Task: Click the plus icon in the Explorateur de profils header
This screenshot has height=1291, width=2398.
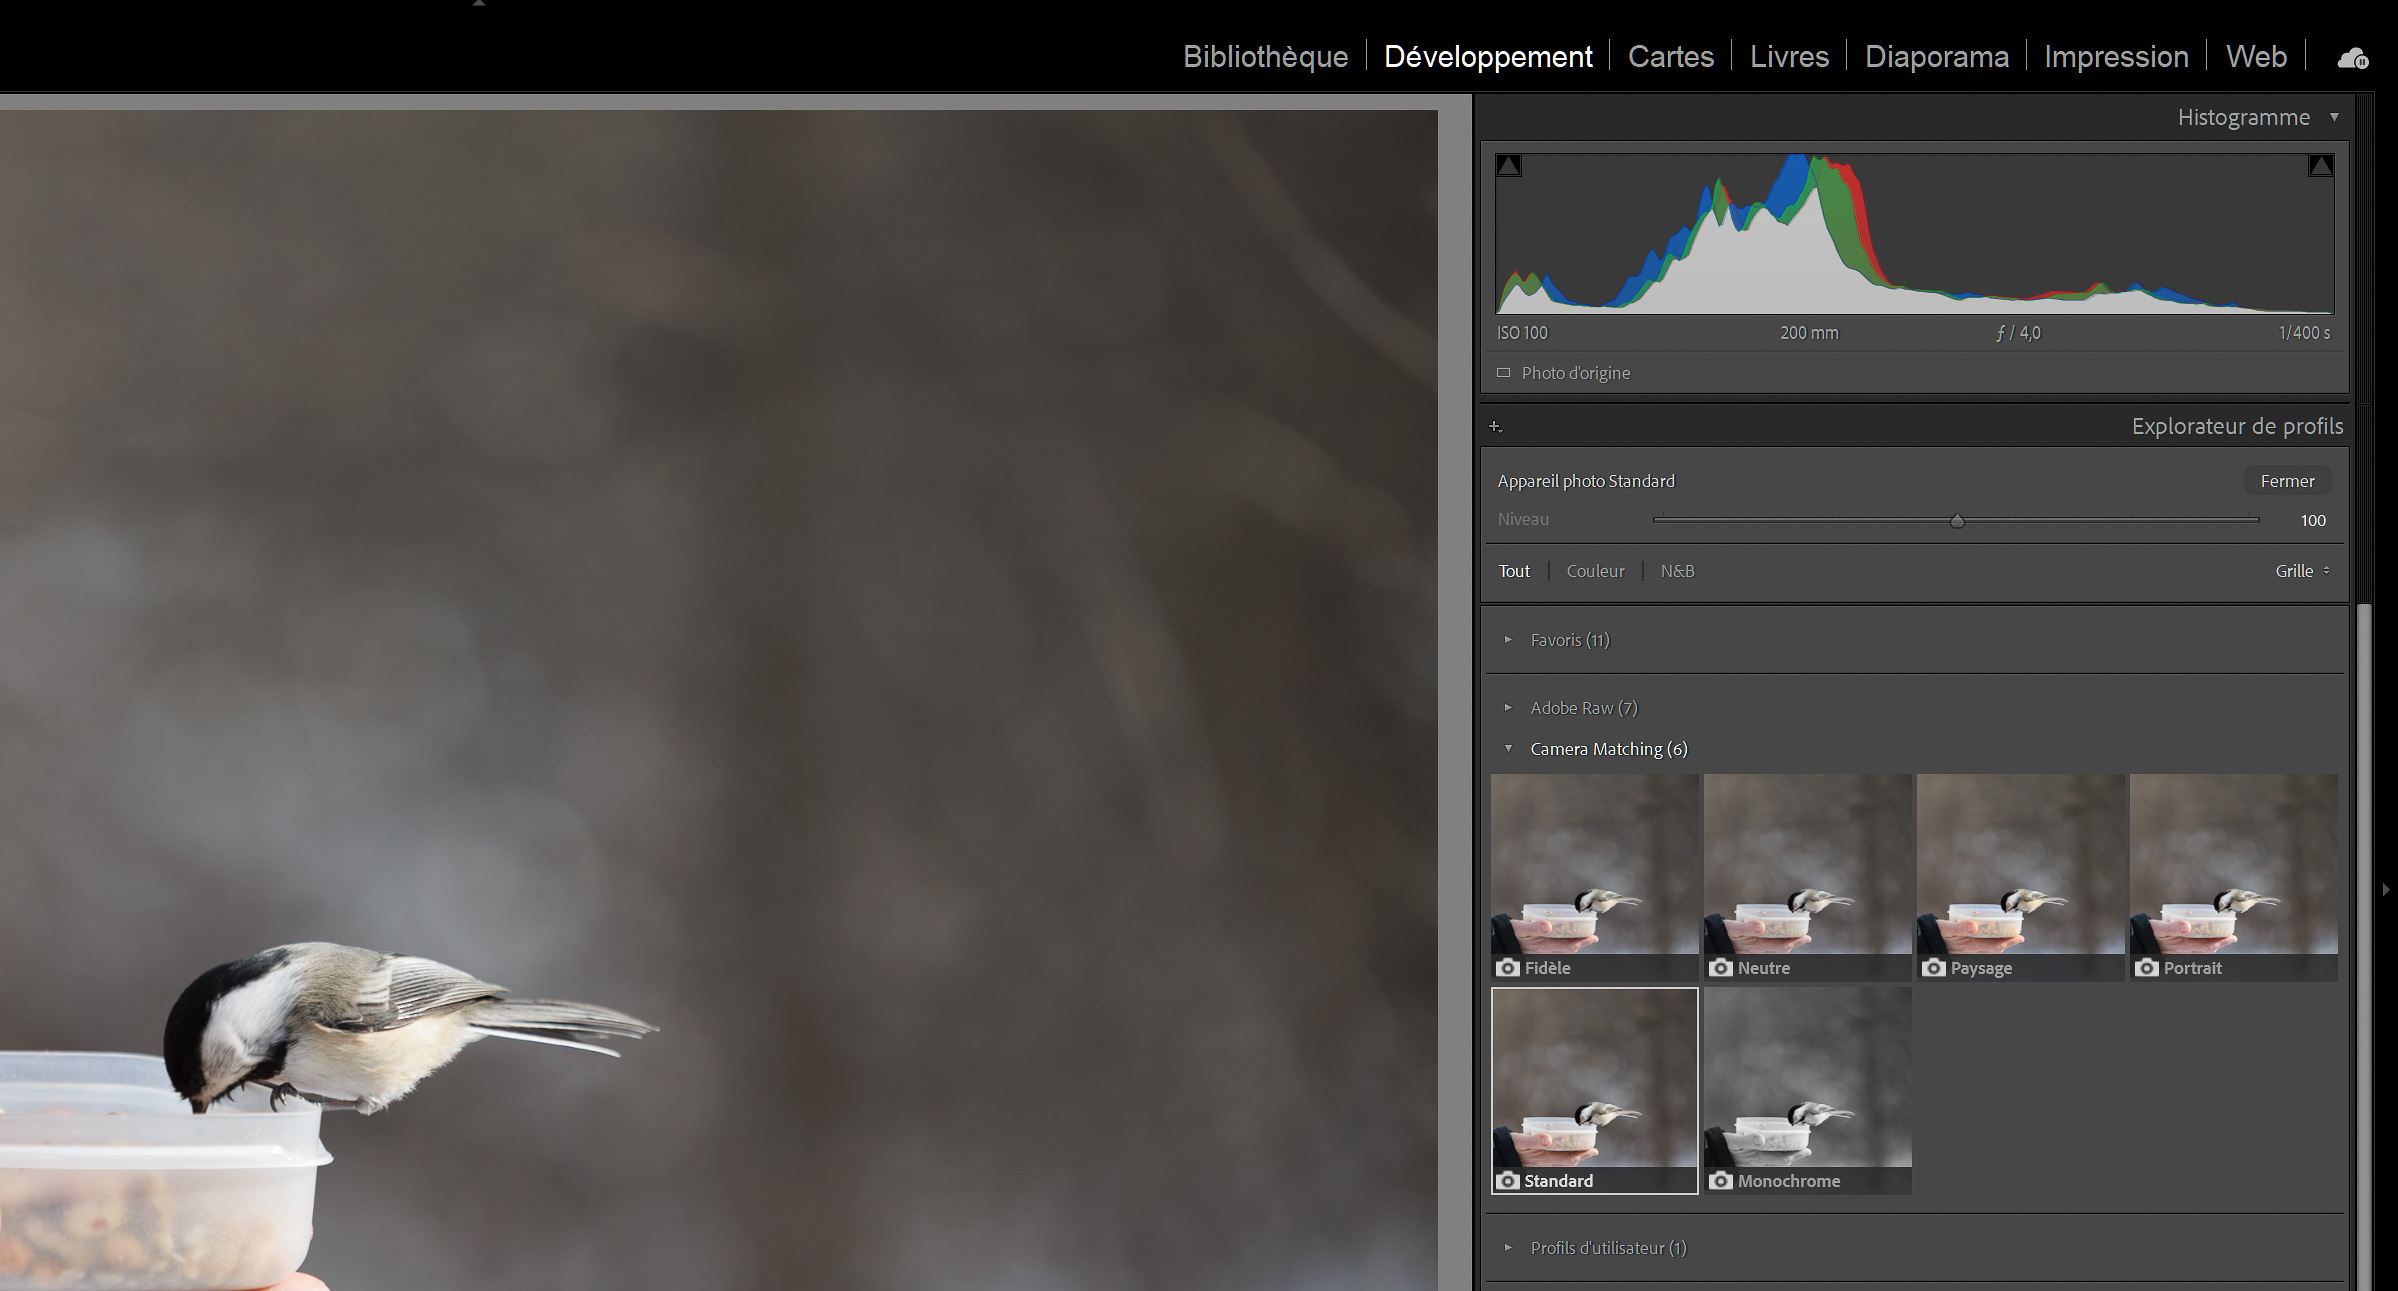Action: pos(1496,426)
